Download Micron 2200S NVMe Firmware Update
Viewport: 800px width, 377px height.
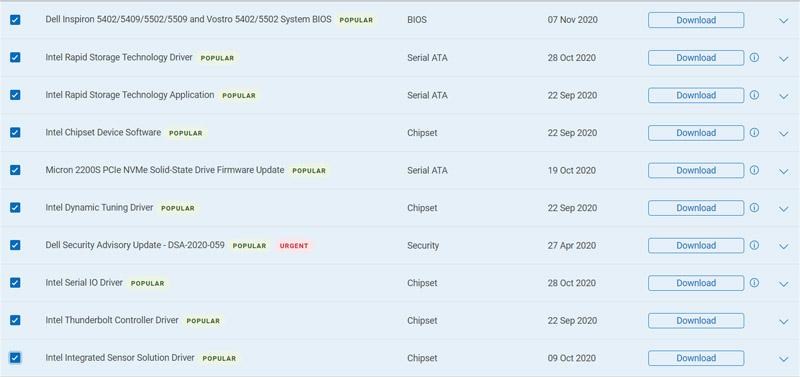click(696, 170)
